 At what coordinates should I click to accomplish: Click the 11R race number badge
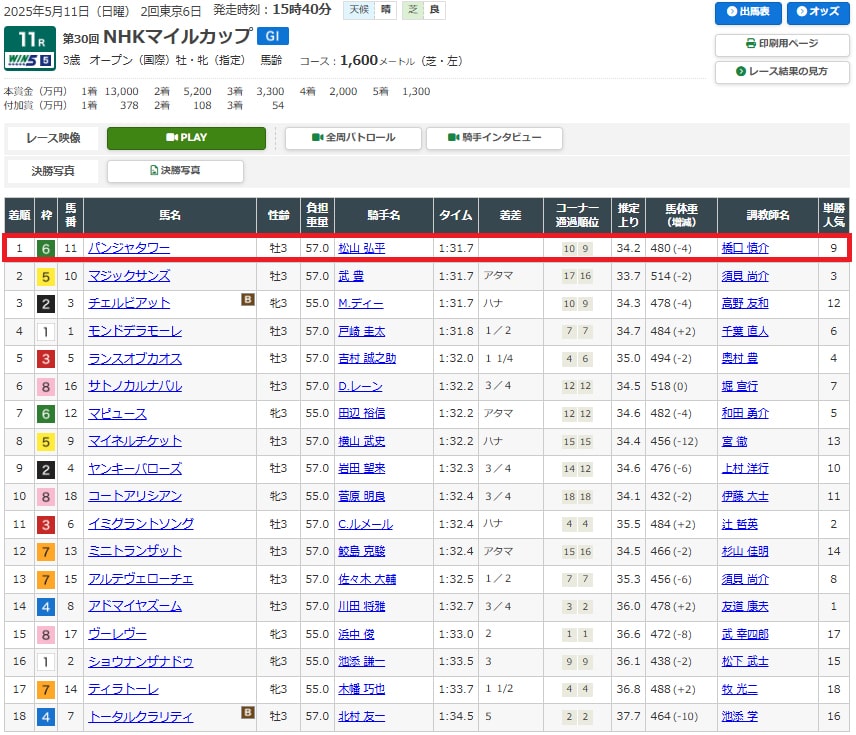pyautogui.click(x=29, y=38)
